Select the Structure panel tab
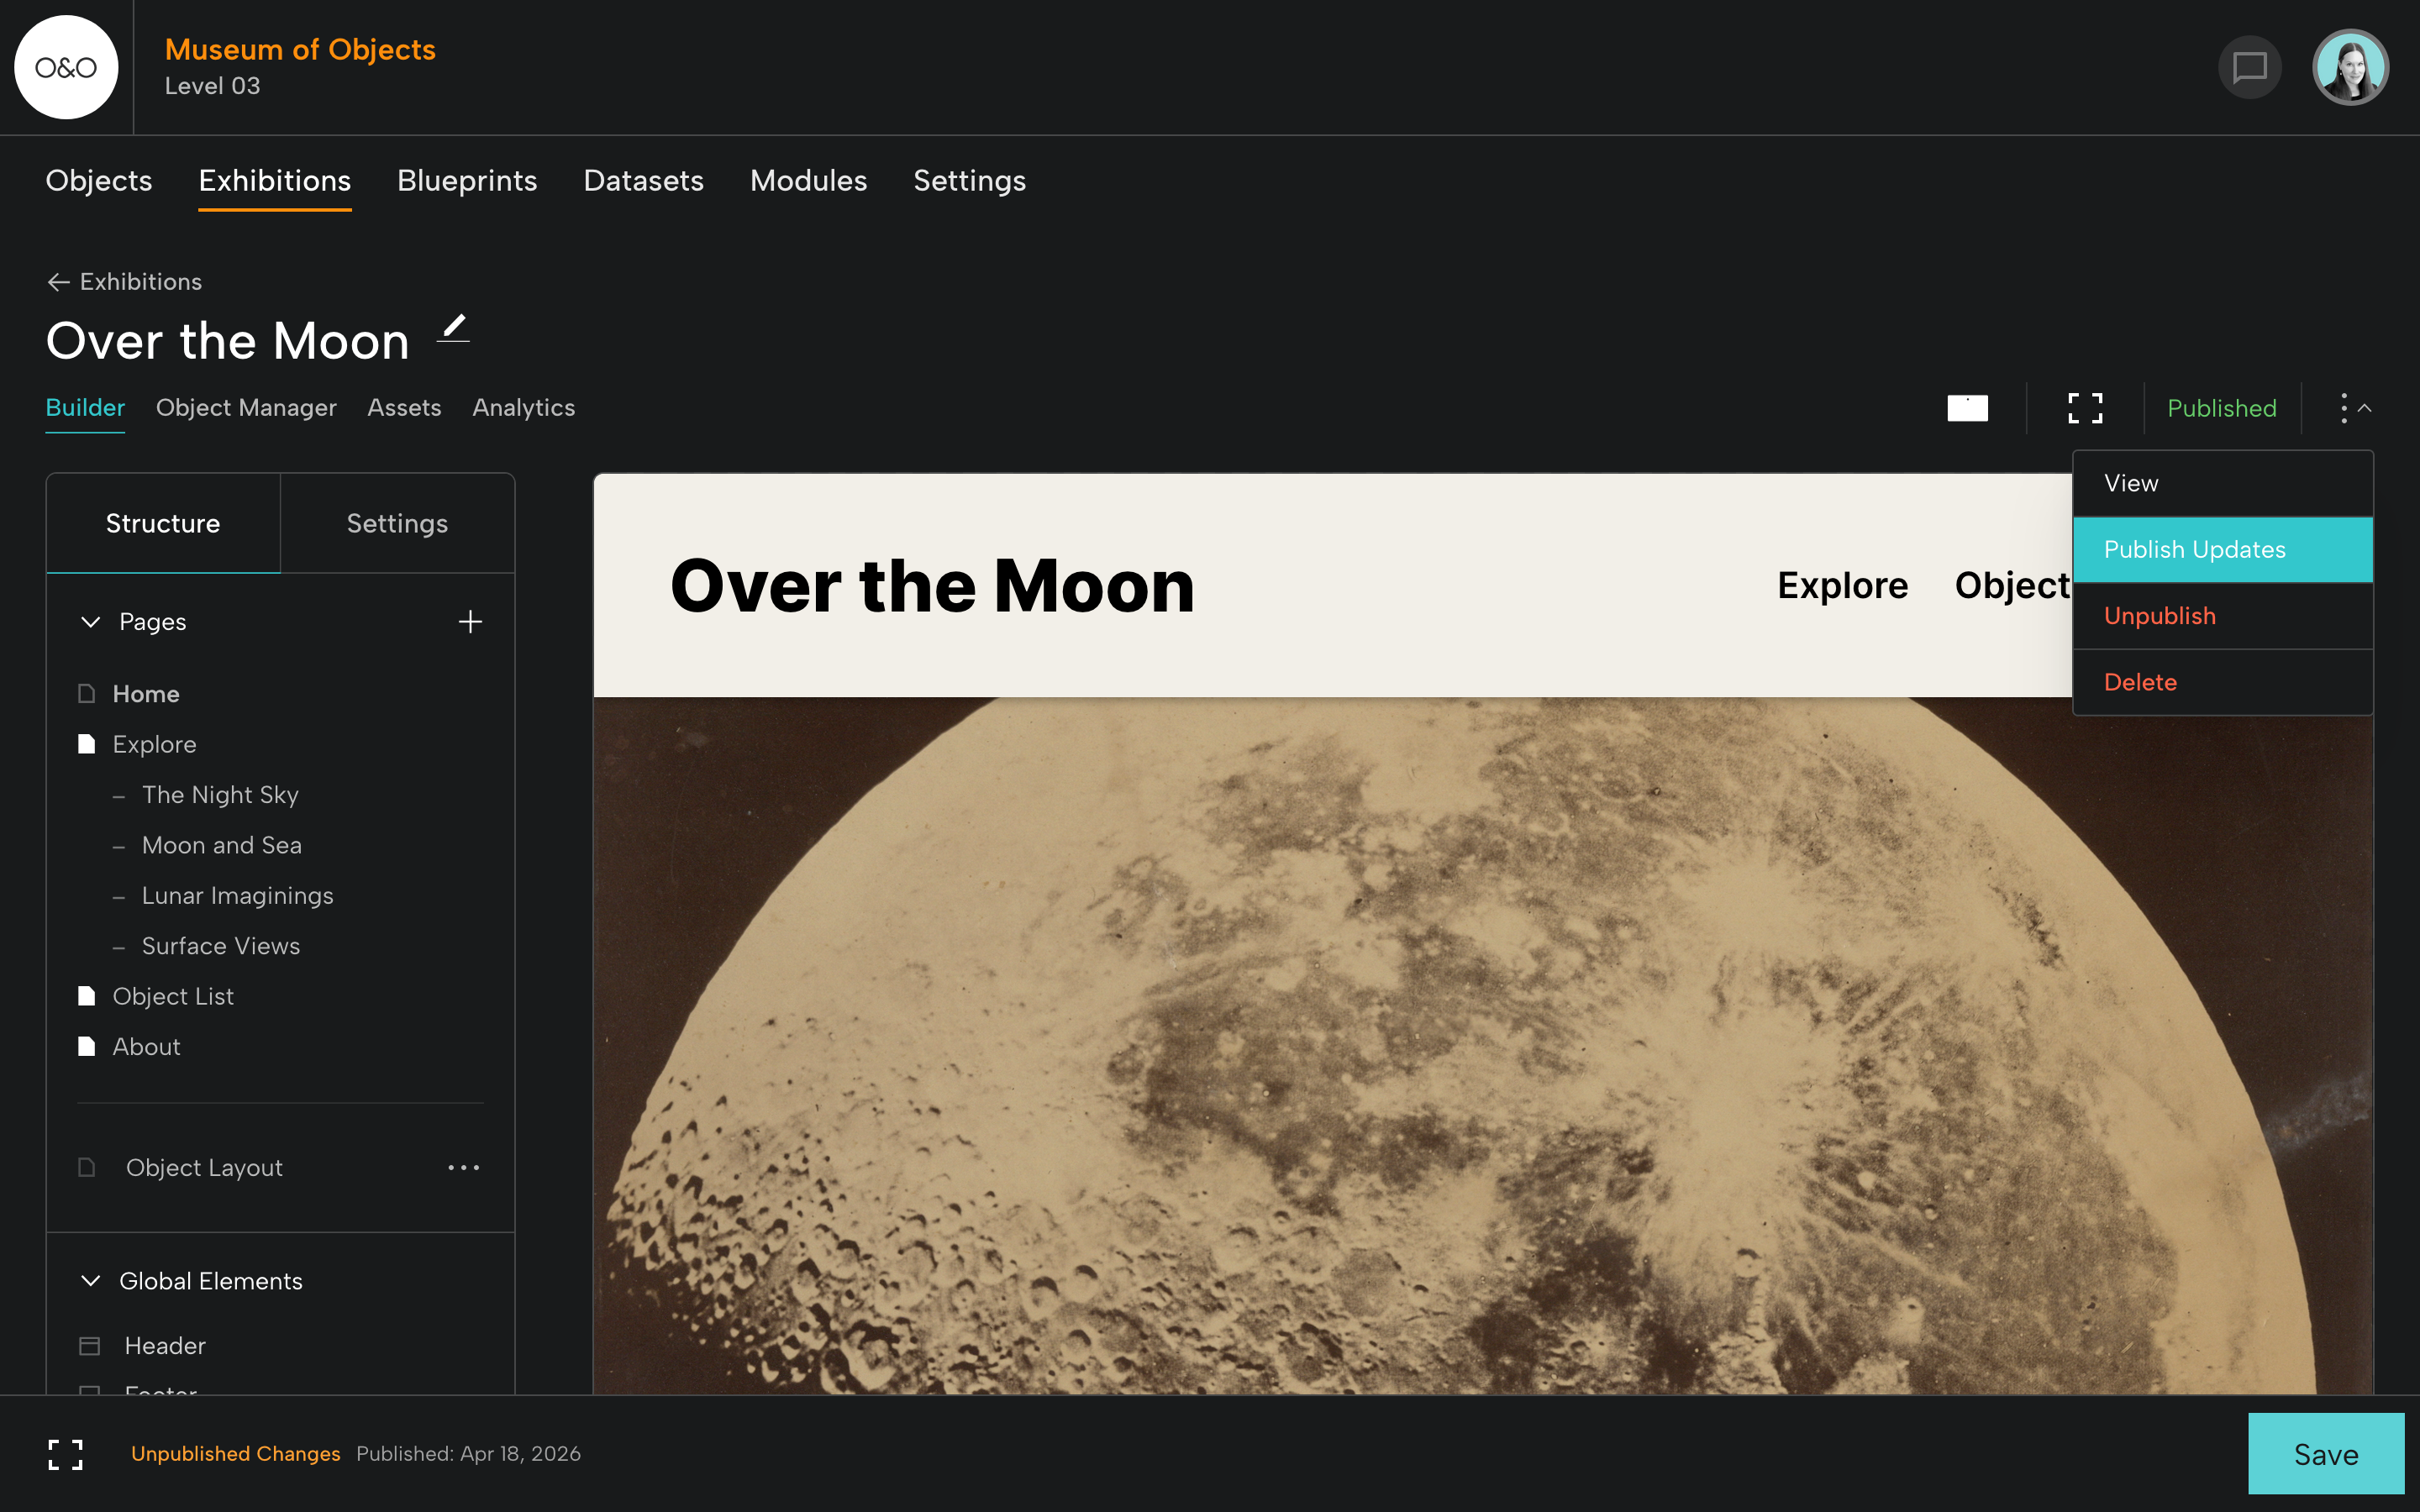This screenshot has height=1512, width=2420. 163,523
